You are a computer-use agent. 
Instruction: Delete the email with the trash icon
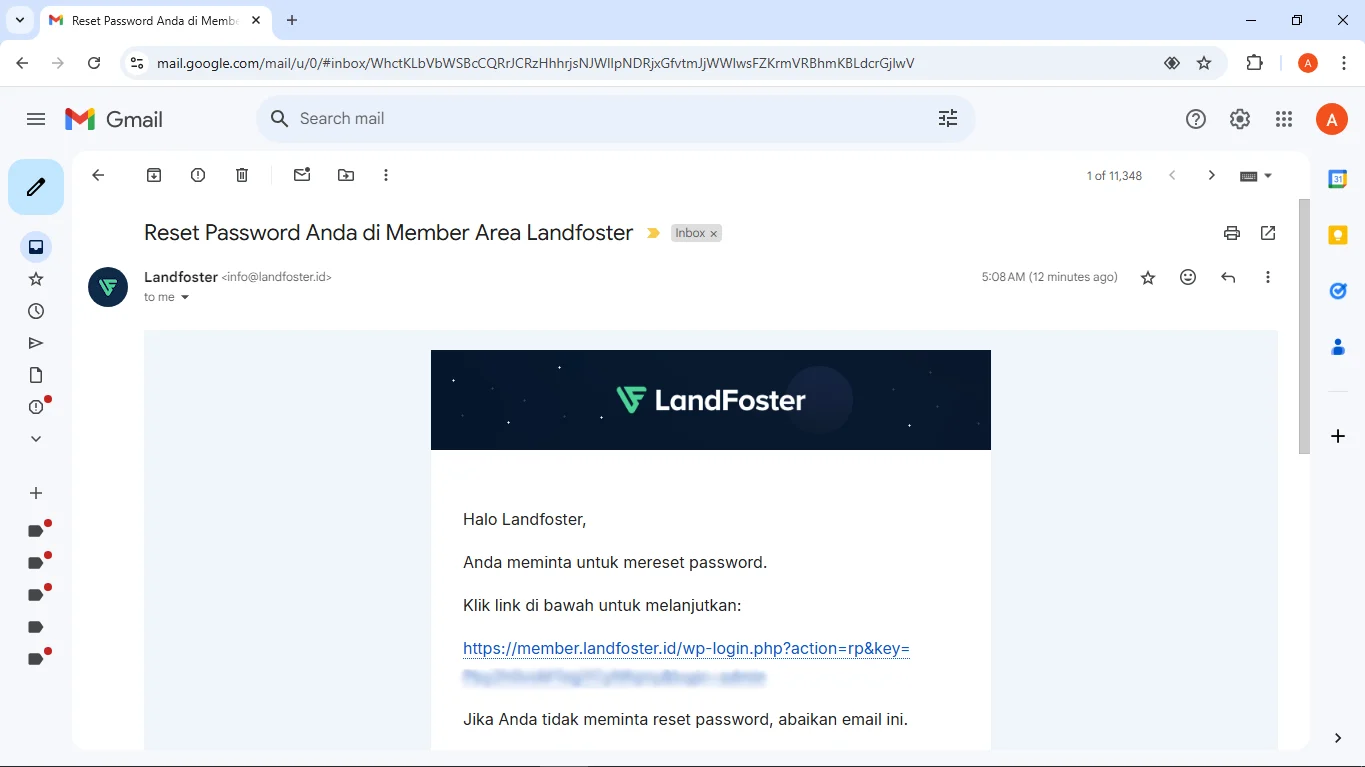[x=242, y=175]
